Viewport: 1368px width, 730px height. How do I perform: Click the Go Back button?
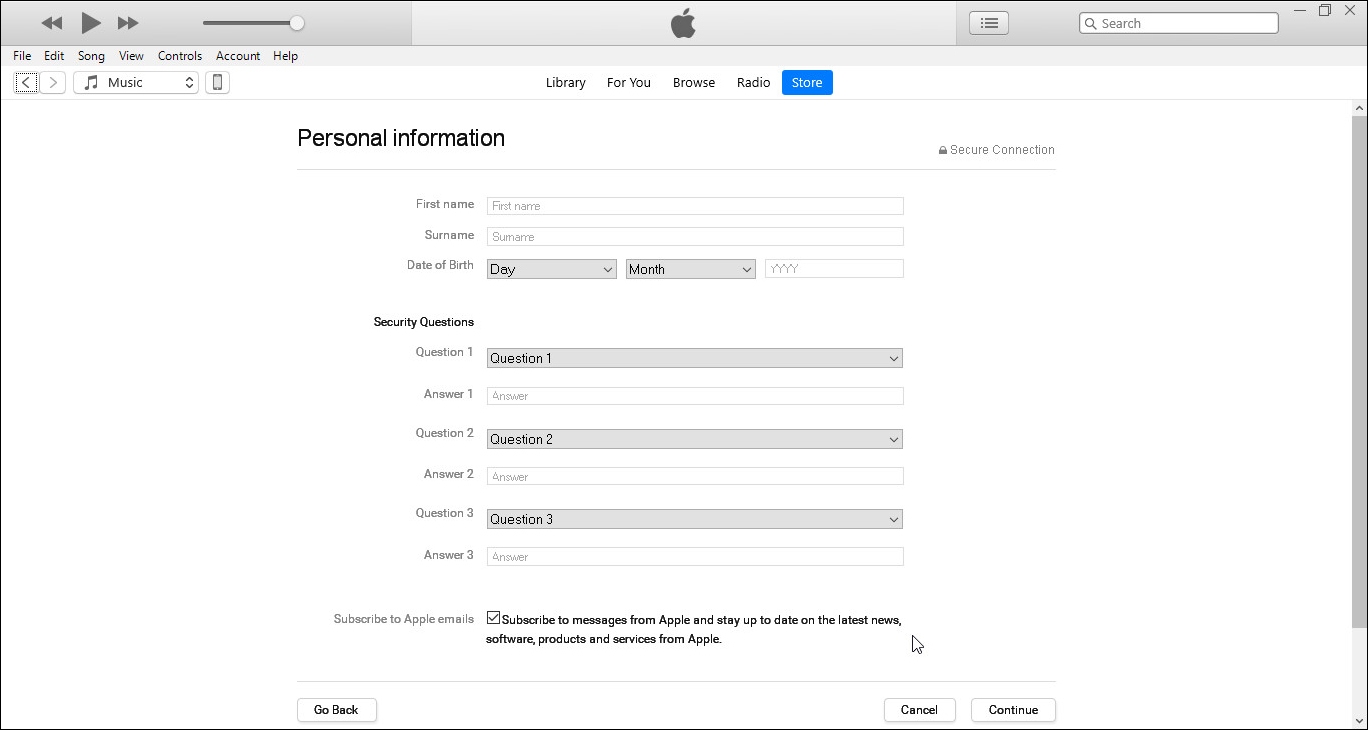336,710
